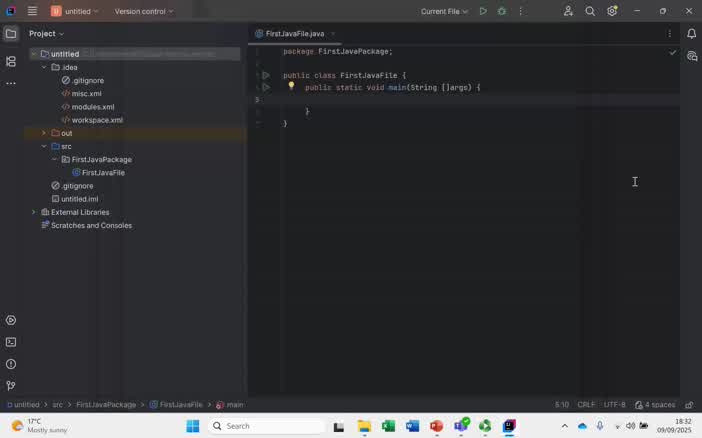Change CRLF line separator in status bar
702x438 pixels.
click(x=586, y=405)
